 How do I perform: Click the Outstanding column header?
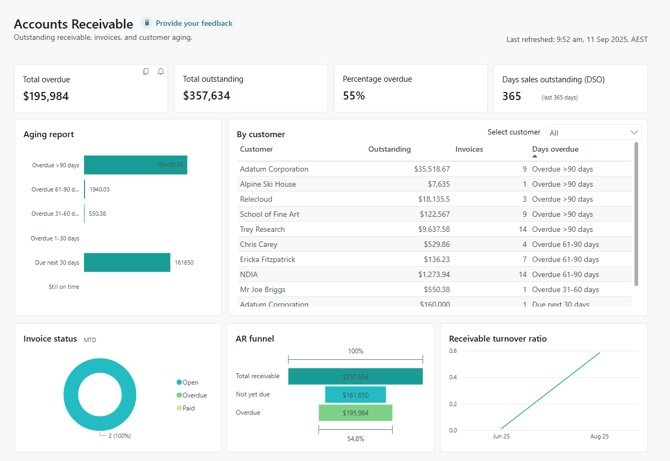point(389,149)
